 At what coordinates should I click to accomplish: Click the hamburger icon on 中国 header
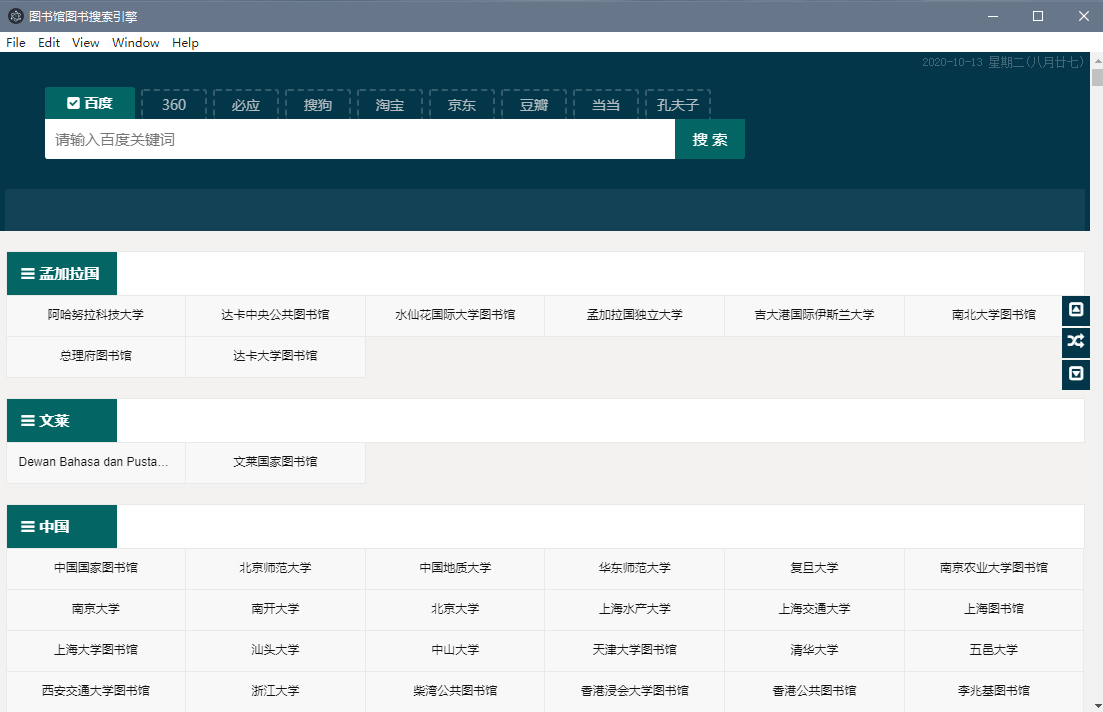(27, 526)
